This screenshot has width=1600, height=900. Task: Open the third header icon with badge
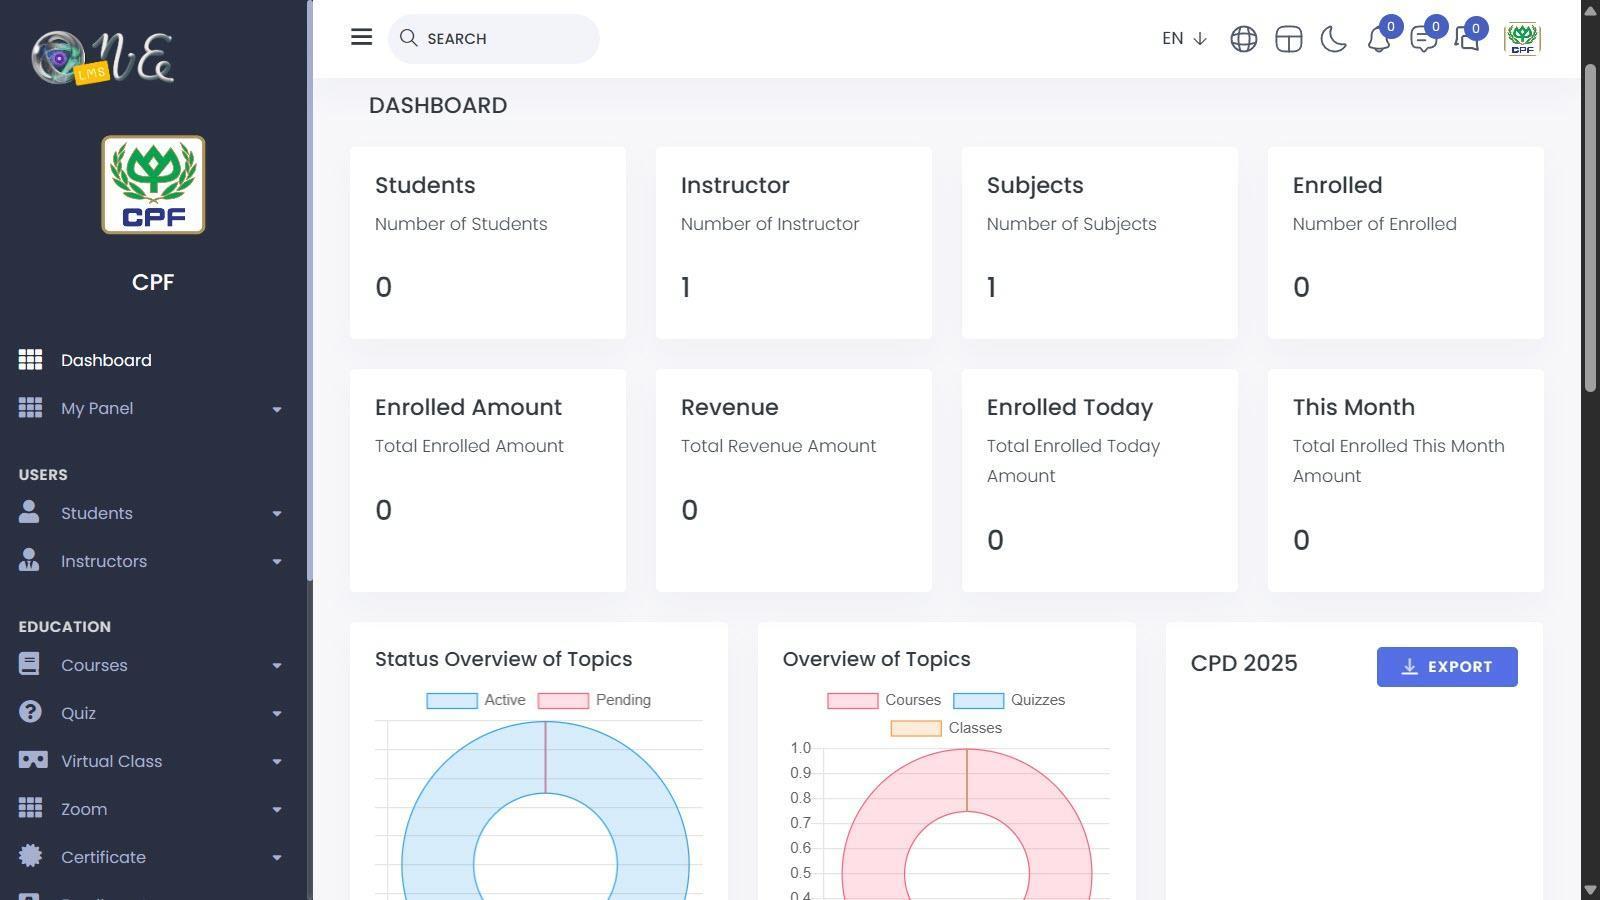pyautogui.click(x=1467, y=39)
